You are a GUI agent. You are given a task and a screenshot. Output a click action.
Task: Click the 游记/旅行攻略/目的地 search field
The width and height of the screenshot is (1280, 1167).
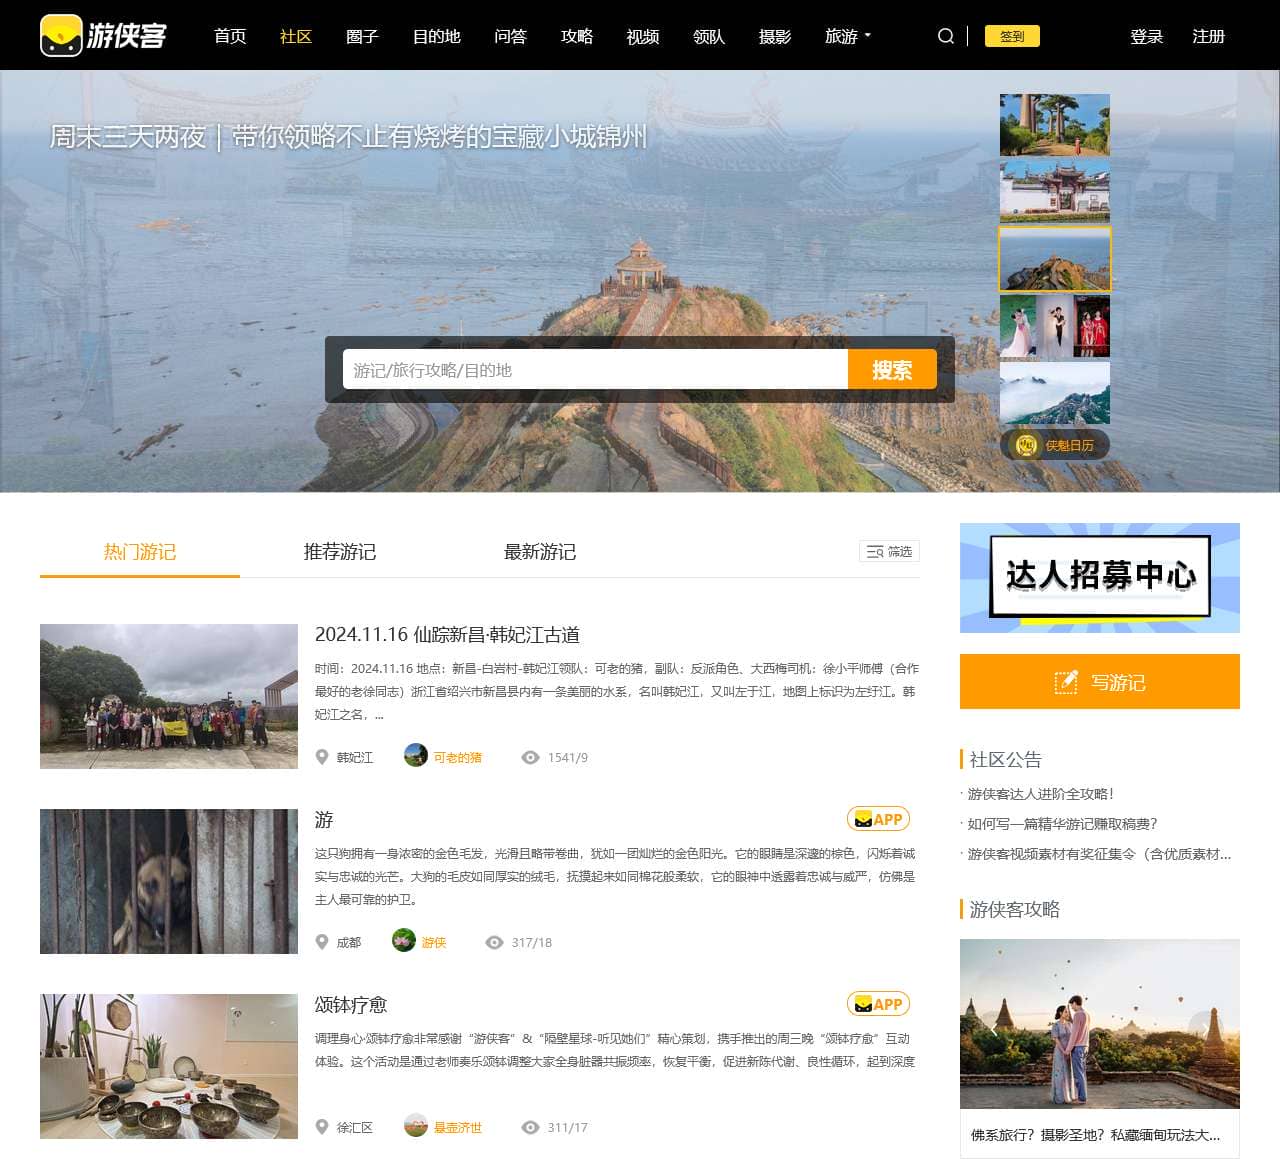(595, 370)
